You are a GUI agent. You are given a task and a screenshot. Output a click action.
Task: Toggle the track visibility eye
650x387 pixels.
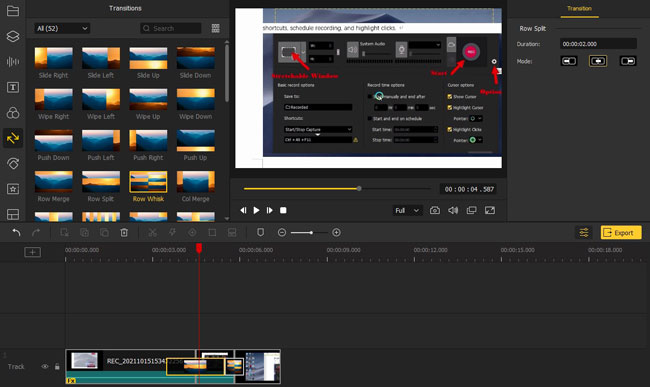45,366
